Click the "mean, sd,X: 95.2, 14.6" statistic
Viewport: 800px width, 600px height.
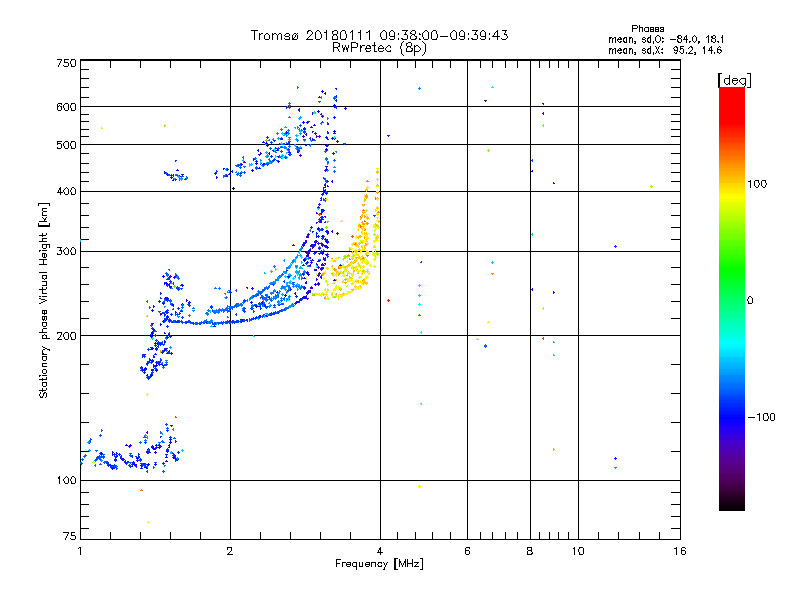pyautogui.click(x=665, y=51)
